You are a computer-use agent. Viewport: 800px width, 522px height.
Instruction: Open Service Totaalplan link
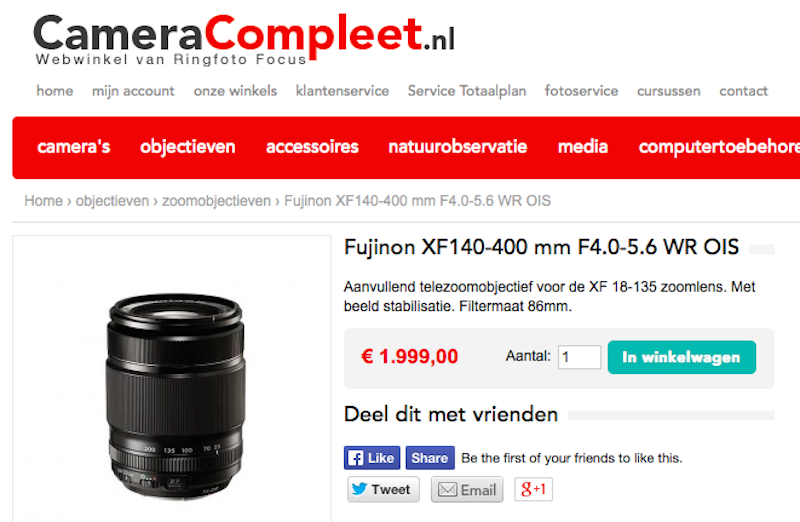[x=467, y=91]
